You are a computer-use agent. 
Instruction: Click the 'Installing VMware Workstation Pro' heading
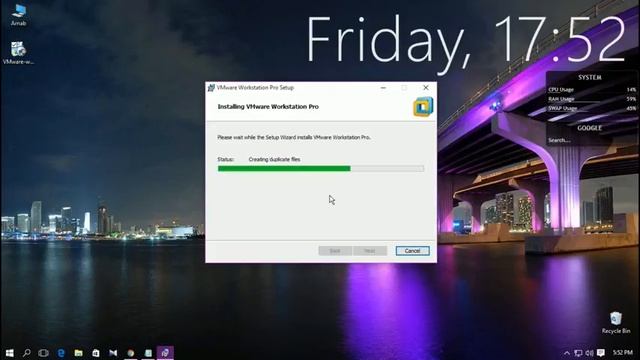tap(268, 107)
